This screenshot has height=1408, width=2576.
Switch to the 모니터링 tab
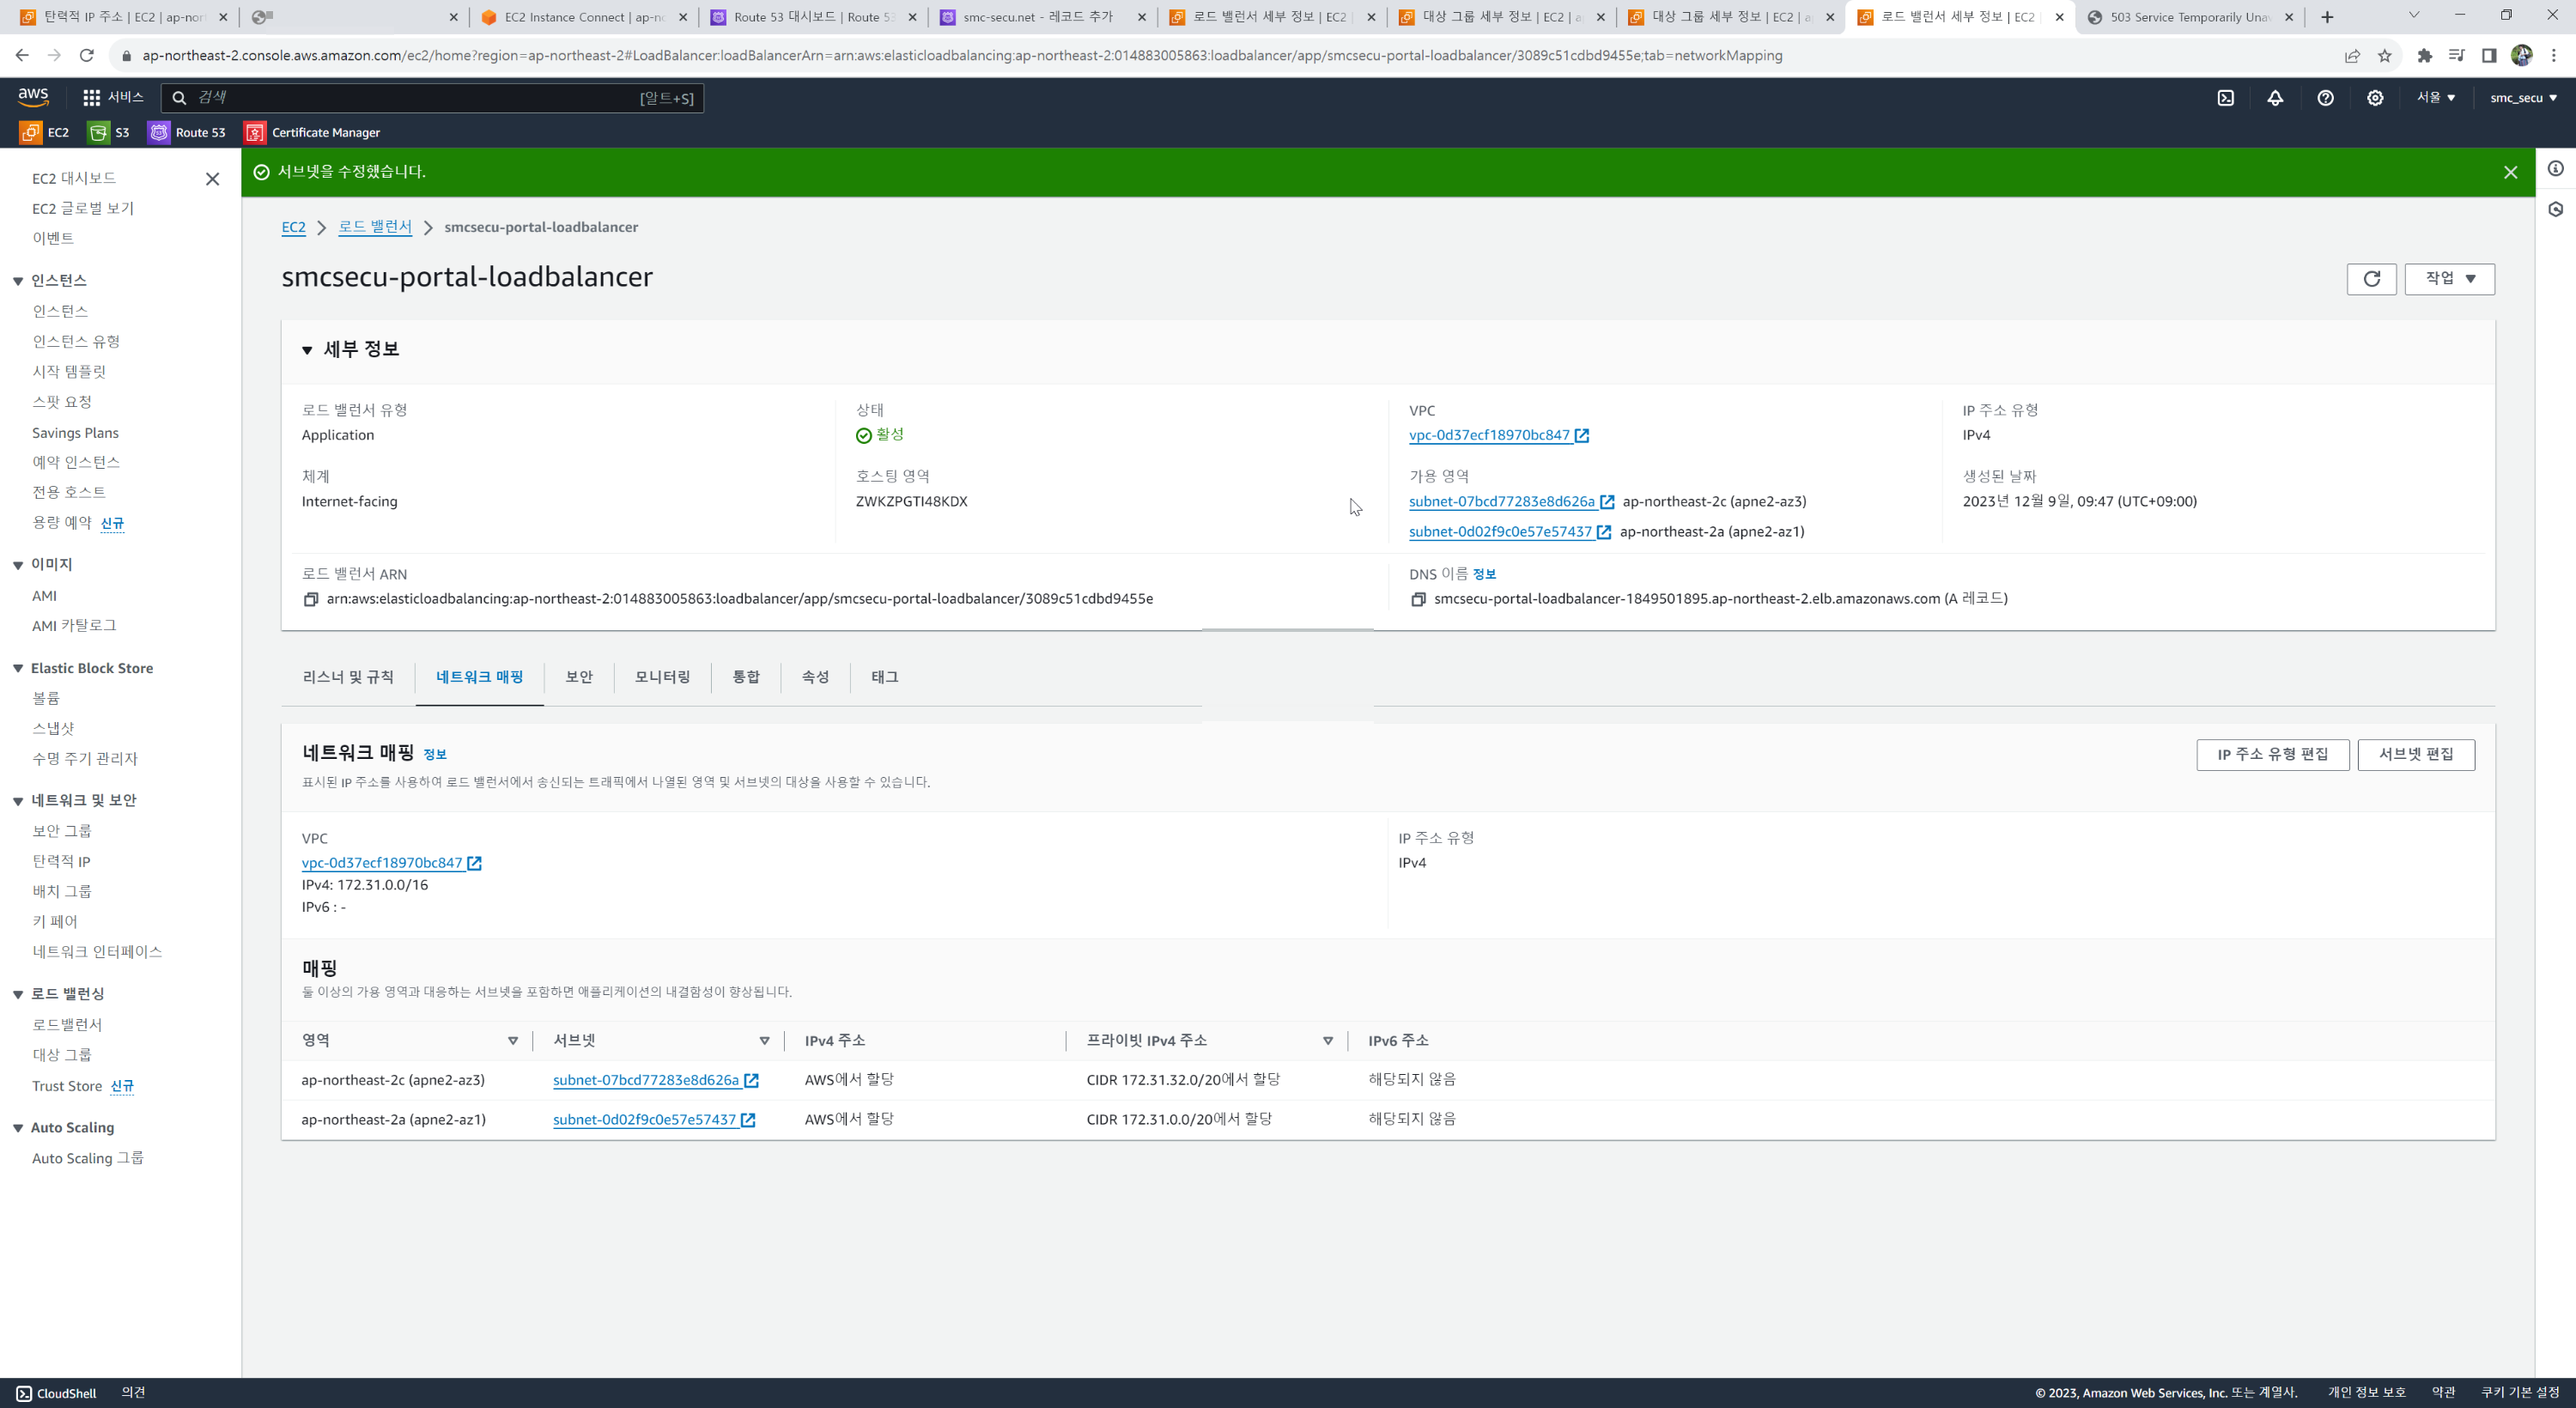662,677
